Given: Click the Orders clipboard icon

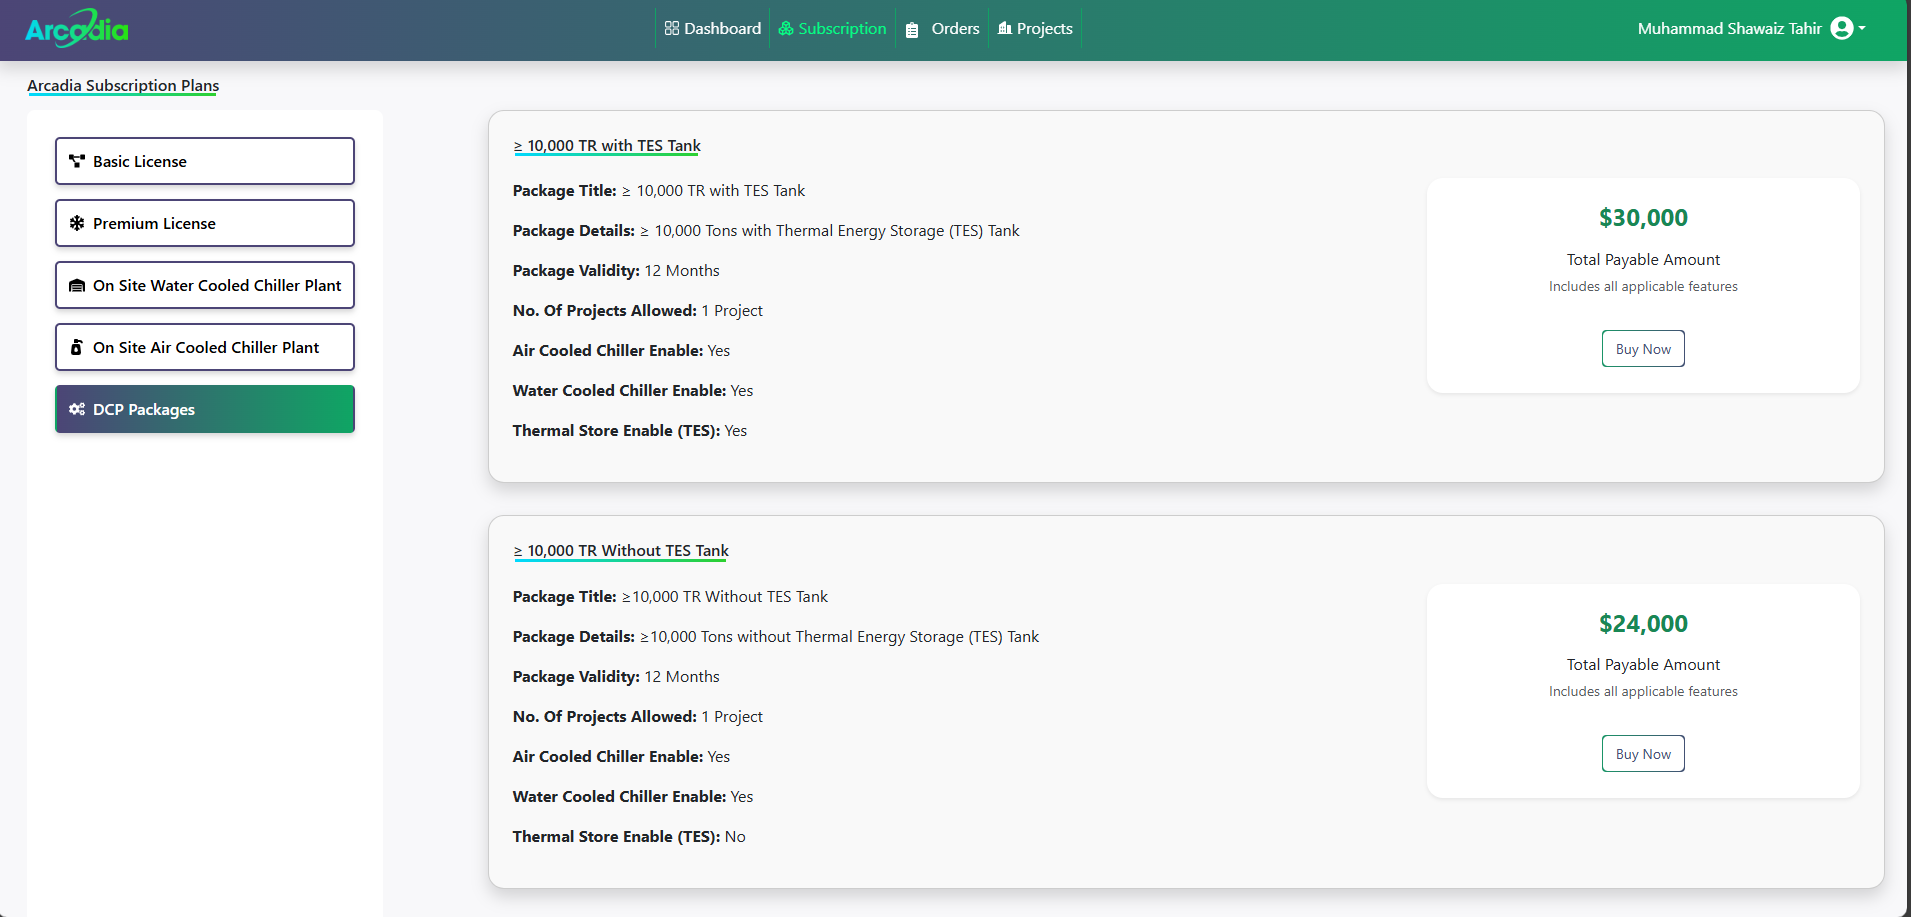Looking at the screenshot, I should click(x=912, y=30).
